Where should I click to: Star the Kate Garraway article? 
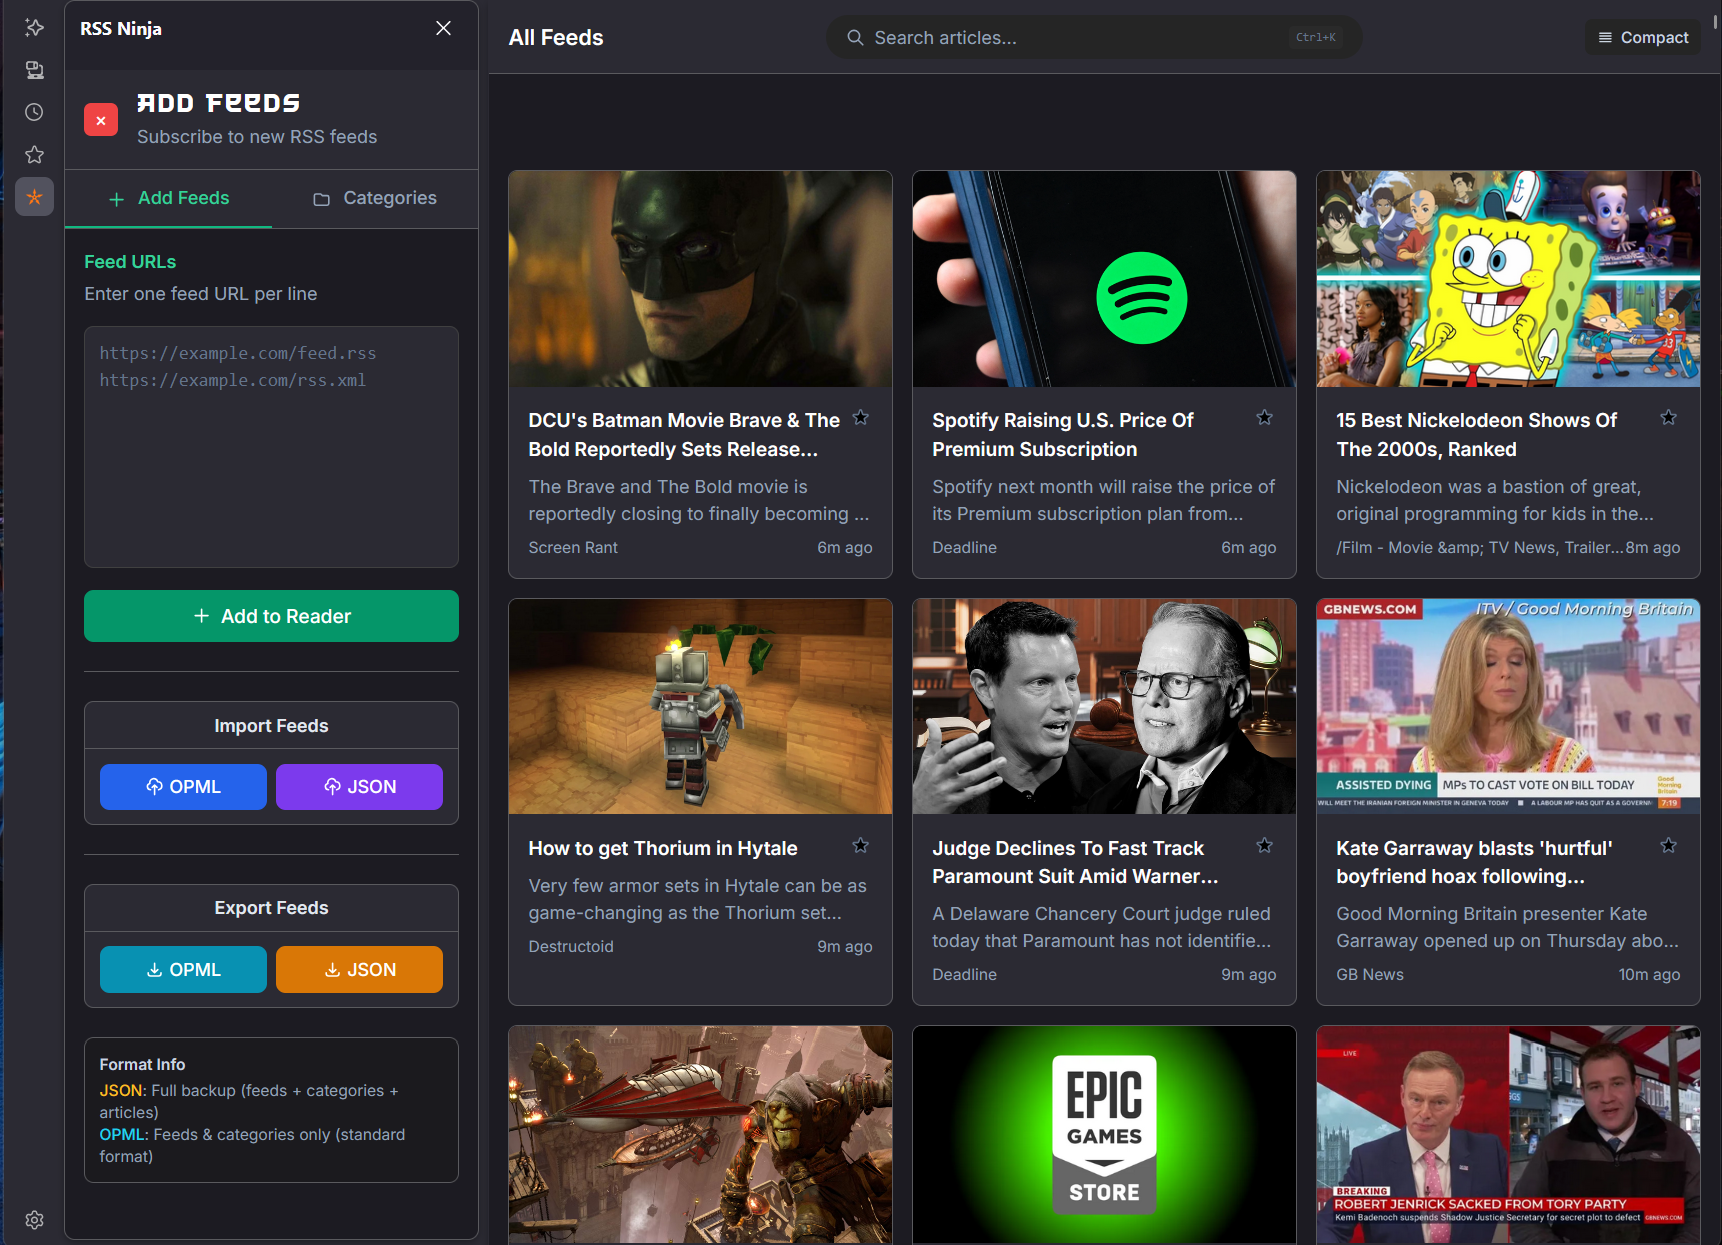click(1668, 845)
